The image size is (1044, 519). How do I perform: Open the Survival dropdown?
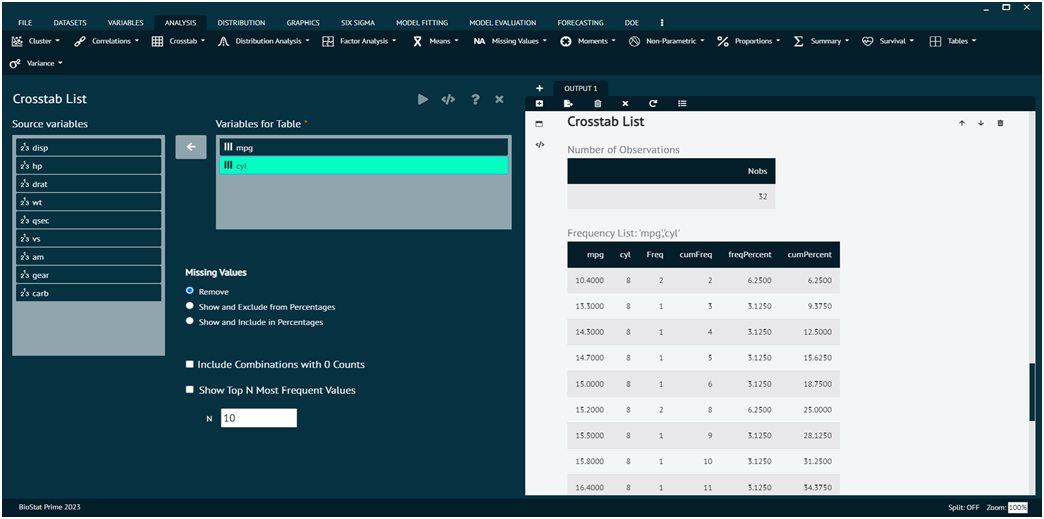888,41
